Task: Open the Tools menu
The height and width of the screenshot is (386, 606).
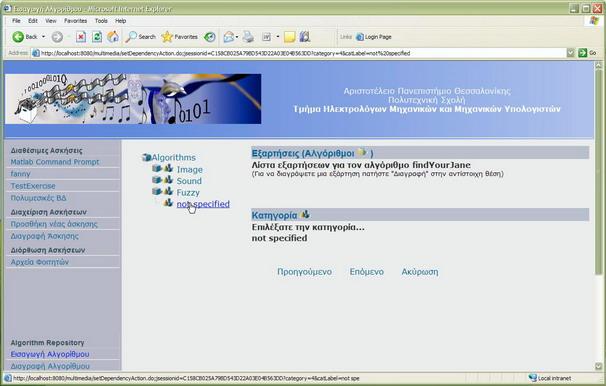Action: [x=101, y=21]
